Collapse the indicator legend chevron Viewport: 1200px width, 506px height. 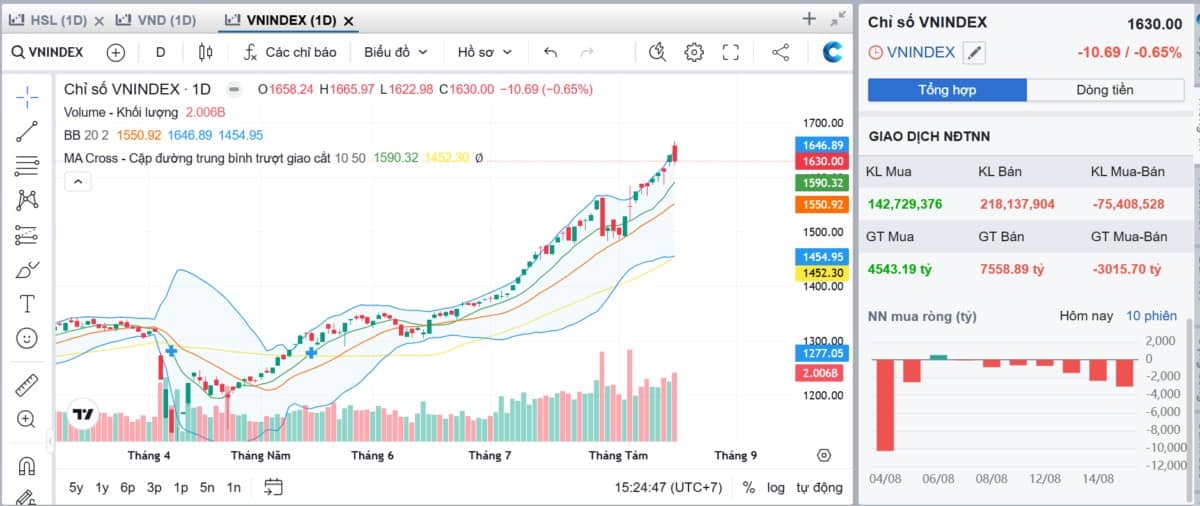point(77,181)
